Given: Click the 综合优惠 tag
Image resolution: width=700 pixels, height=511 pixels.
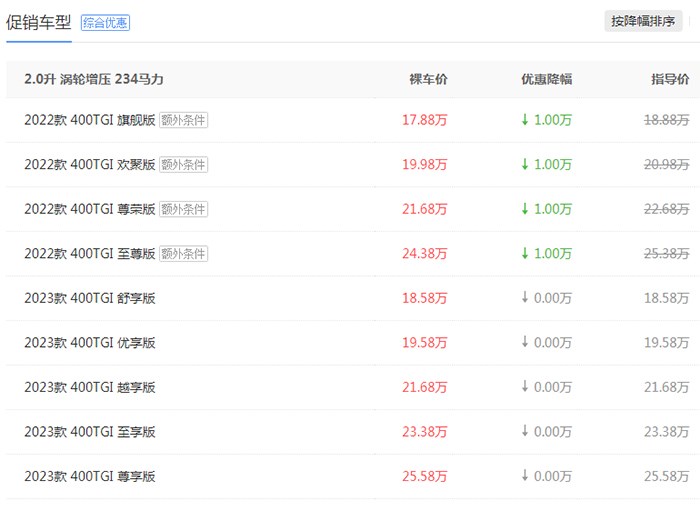Looking at the screenshot, I should click(x=105, y=22).
